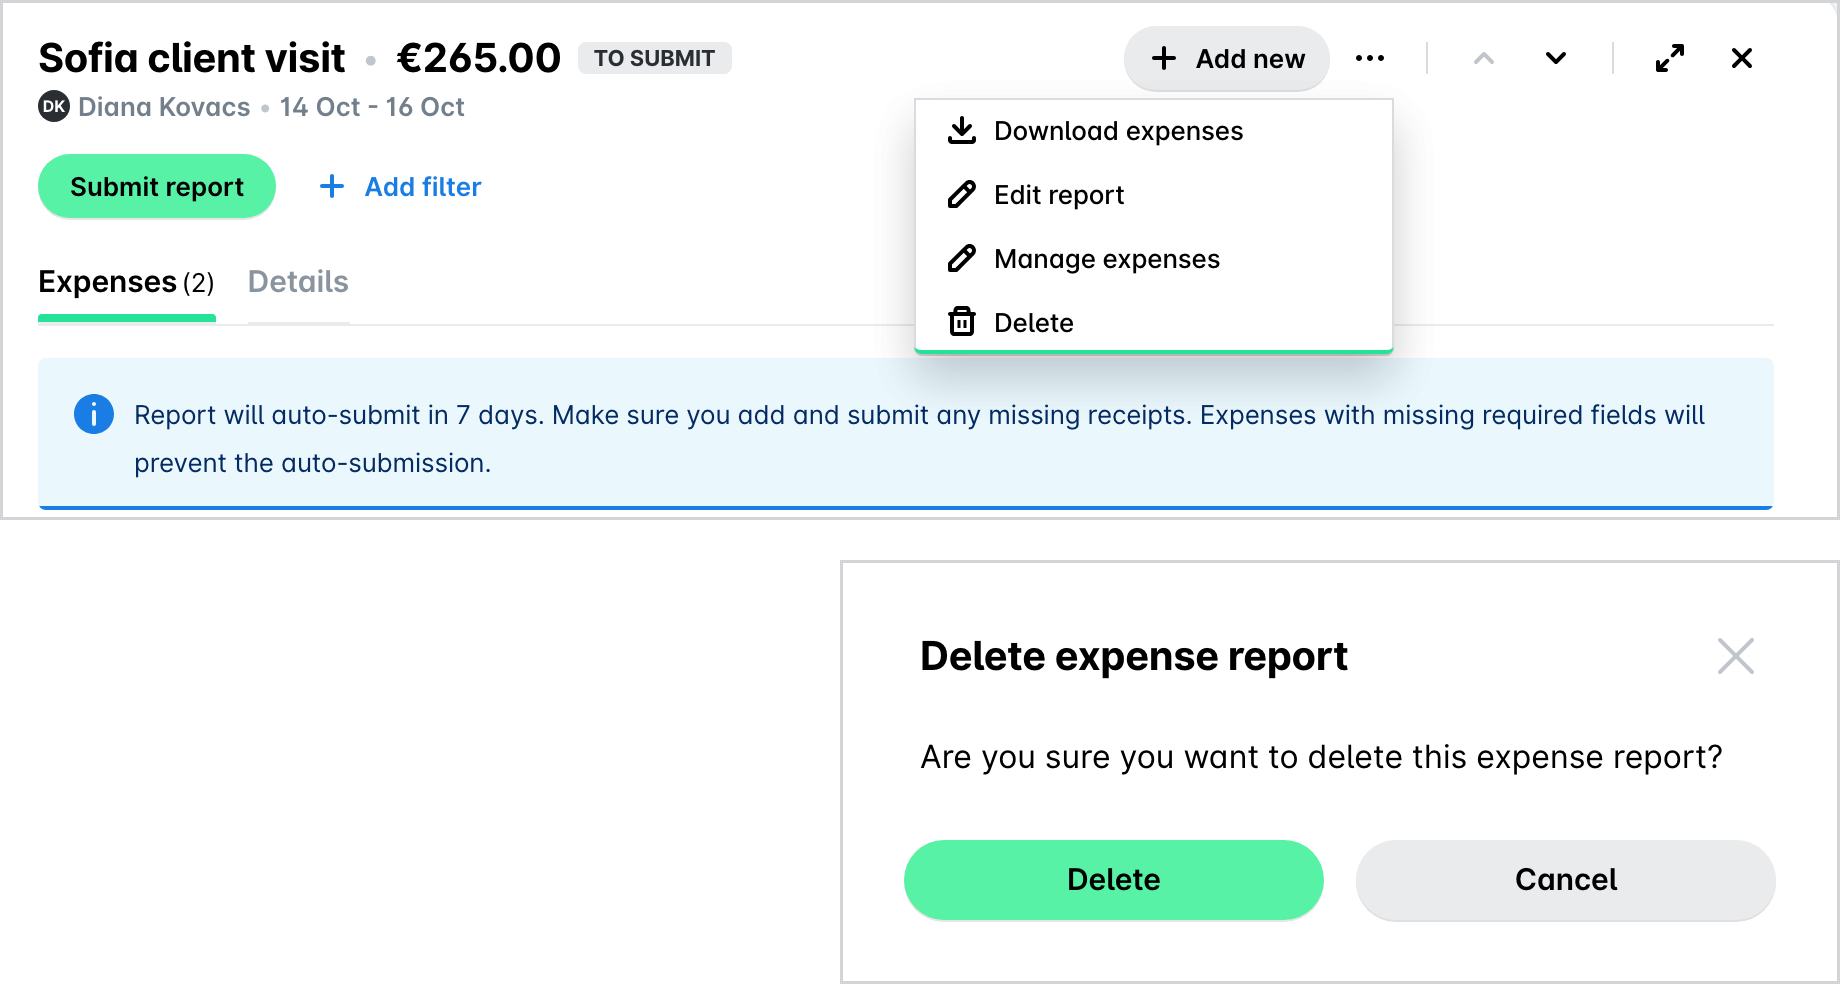This screenshot has width=1840, height=984.
Task: Click the DK avatar for Diana Kovacs
Action: tap(54, 106)
